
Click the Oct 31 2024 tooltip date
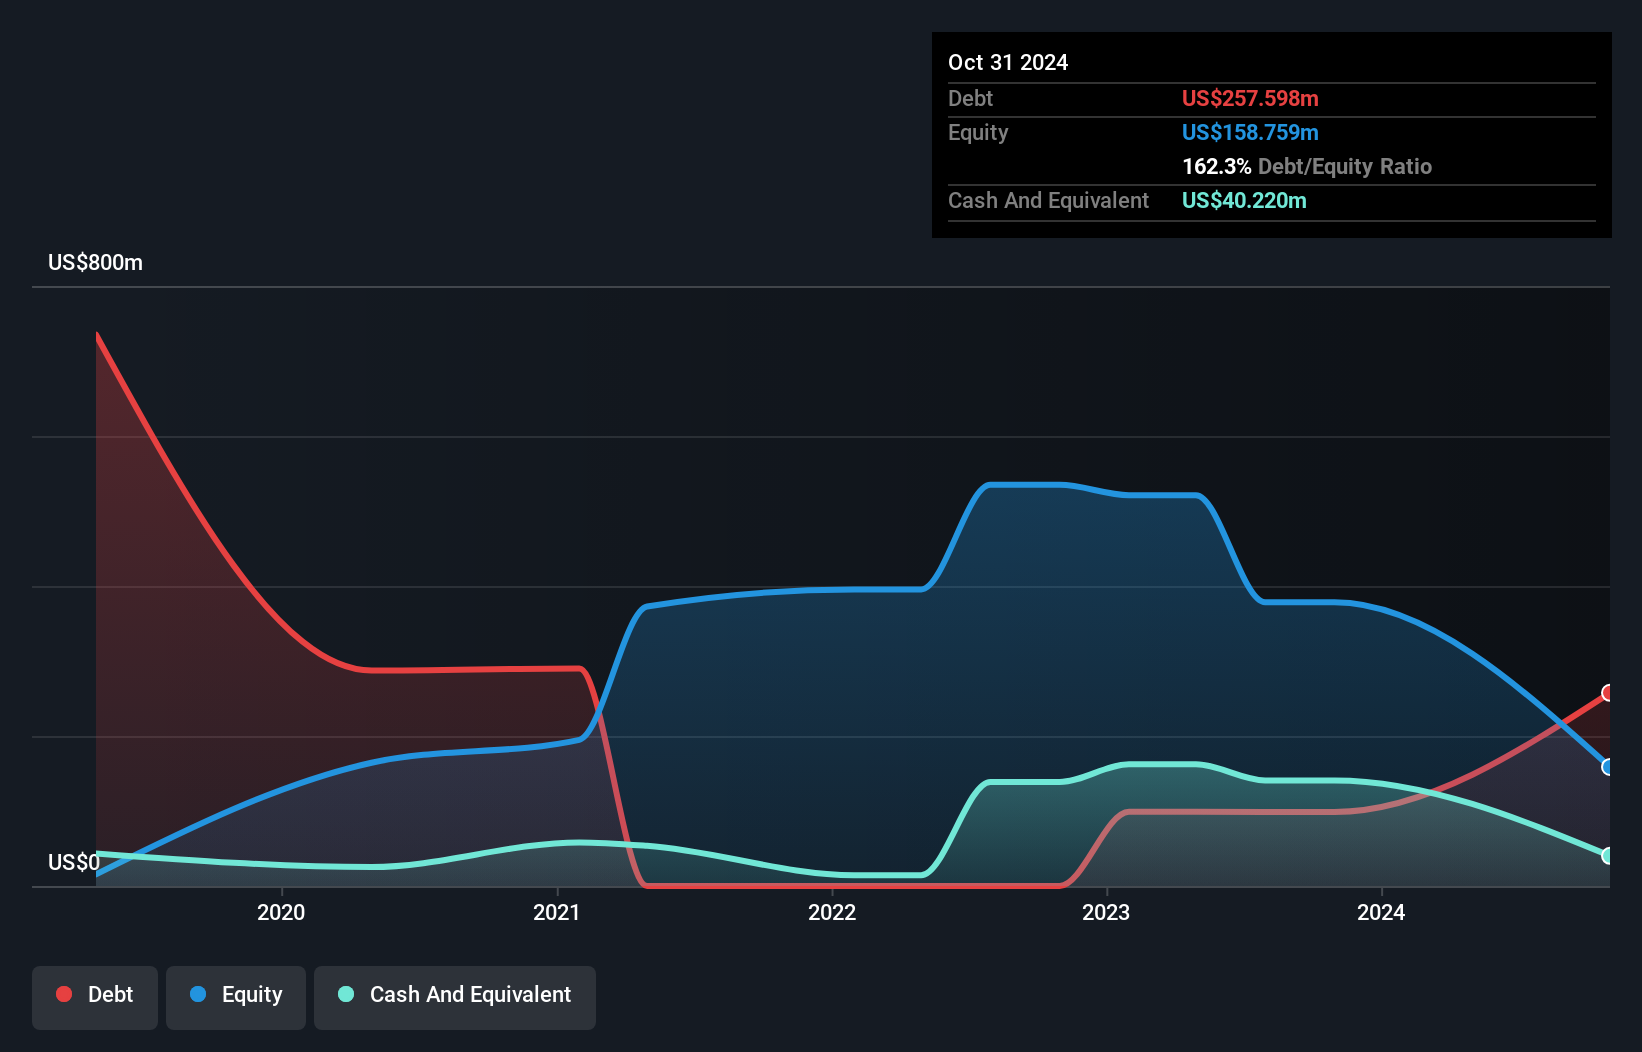tap(1008, 62)
